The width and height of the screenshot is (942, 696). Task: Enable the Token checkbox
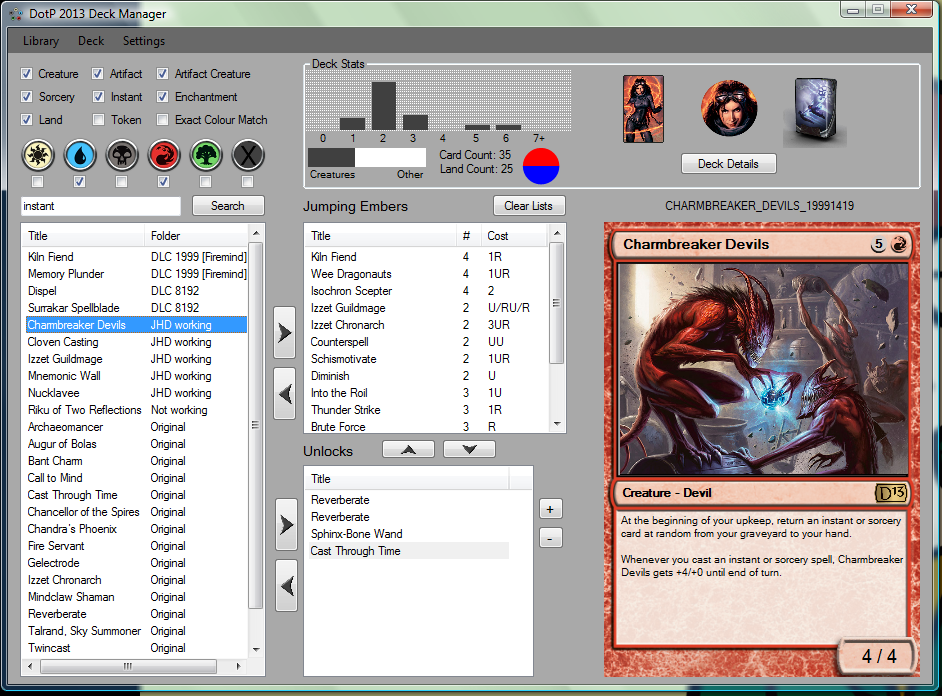(98, 120)
